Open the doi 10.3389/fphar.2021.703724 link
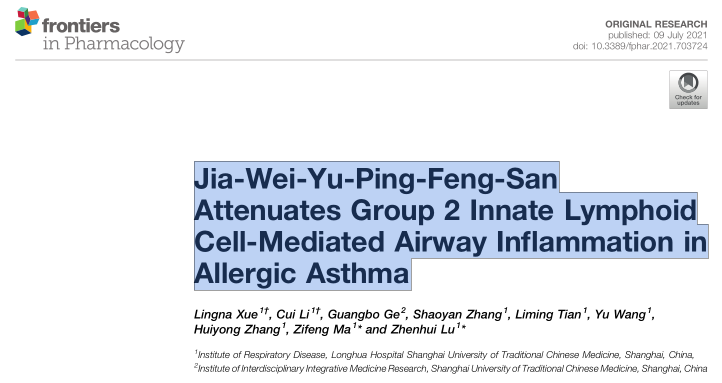 point(640,46)
